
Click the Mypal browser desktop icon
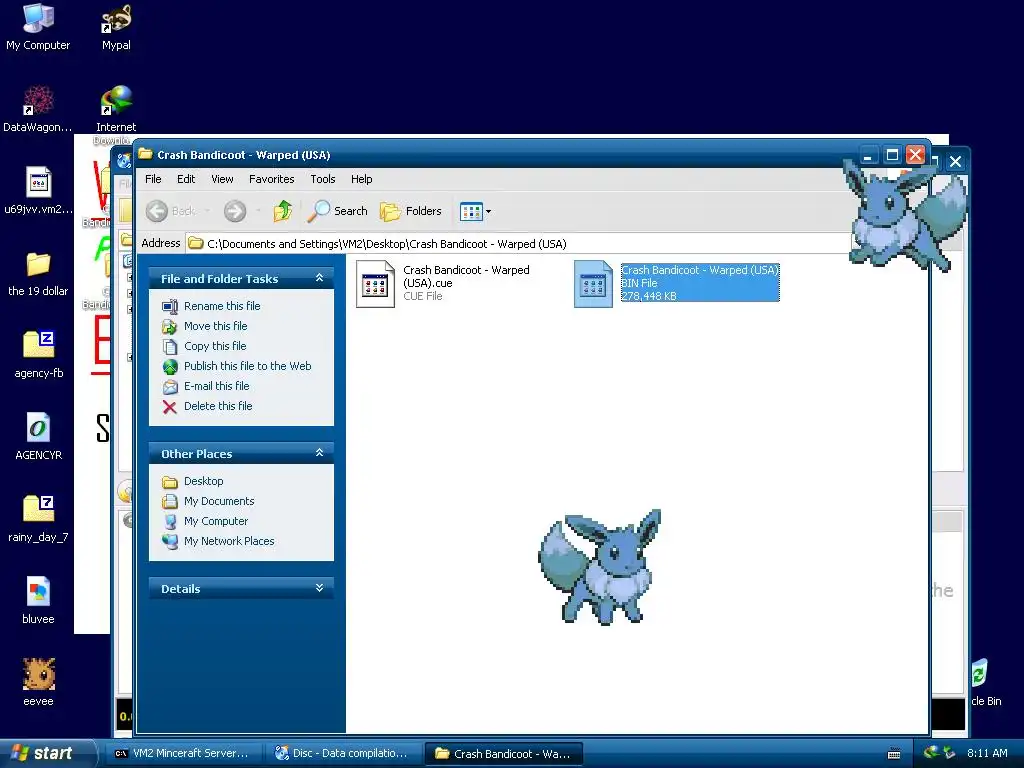(x=116, y=18)
